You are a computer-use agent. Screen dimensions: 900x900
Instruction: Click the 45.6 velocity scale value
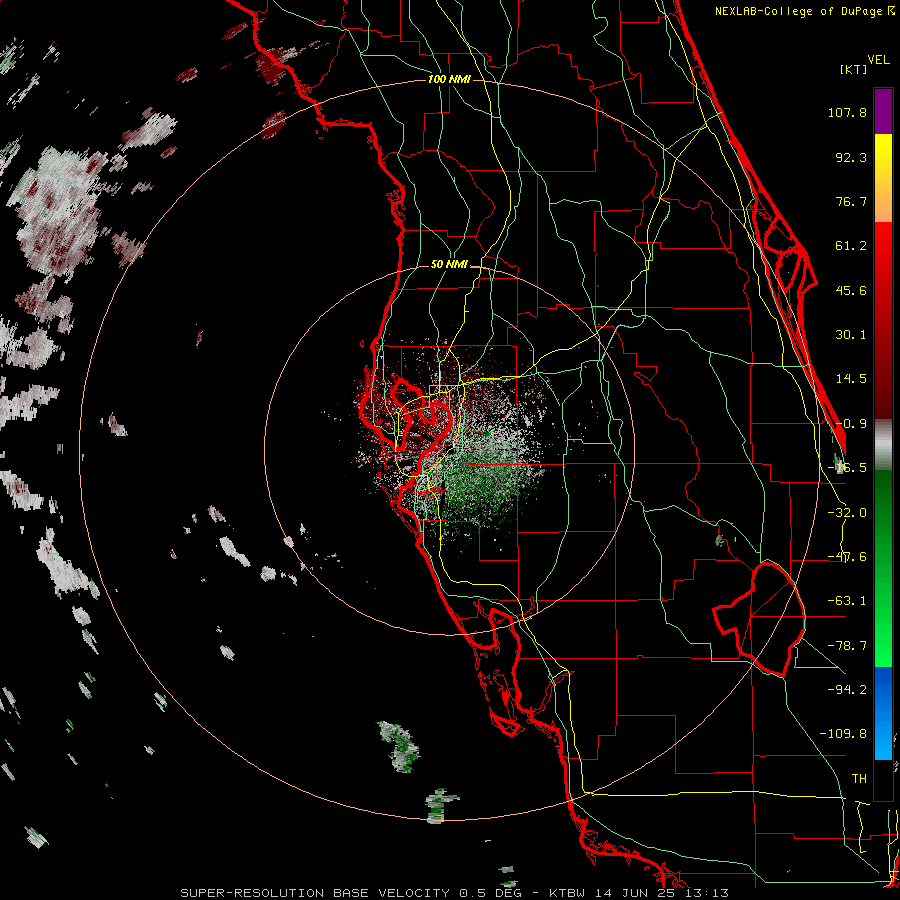tap(851, 290)
